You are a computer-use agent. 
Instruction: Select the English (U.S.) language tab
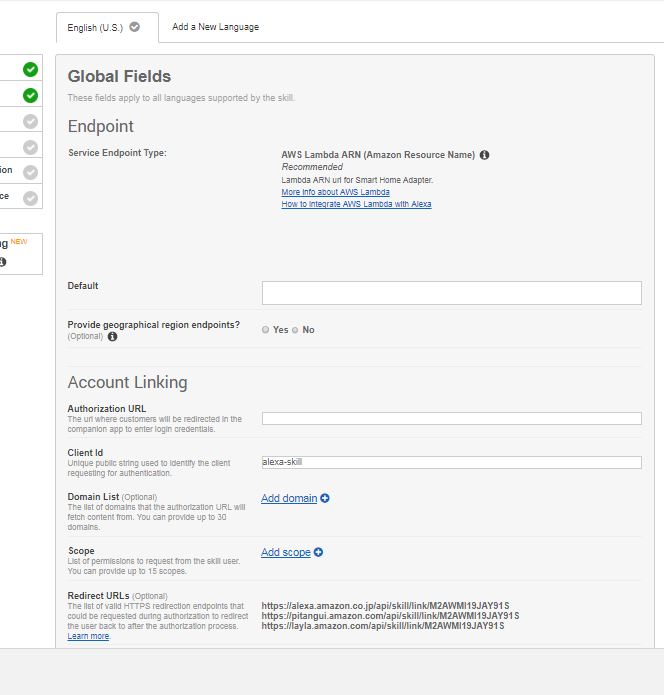coord(107,27)
